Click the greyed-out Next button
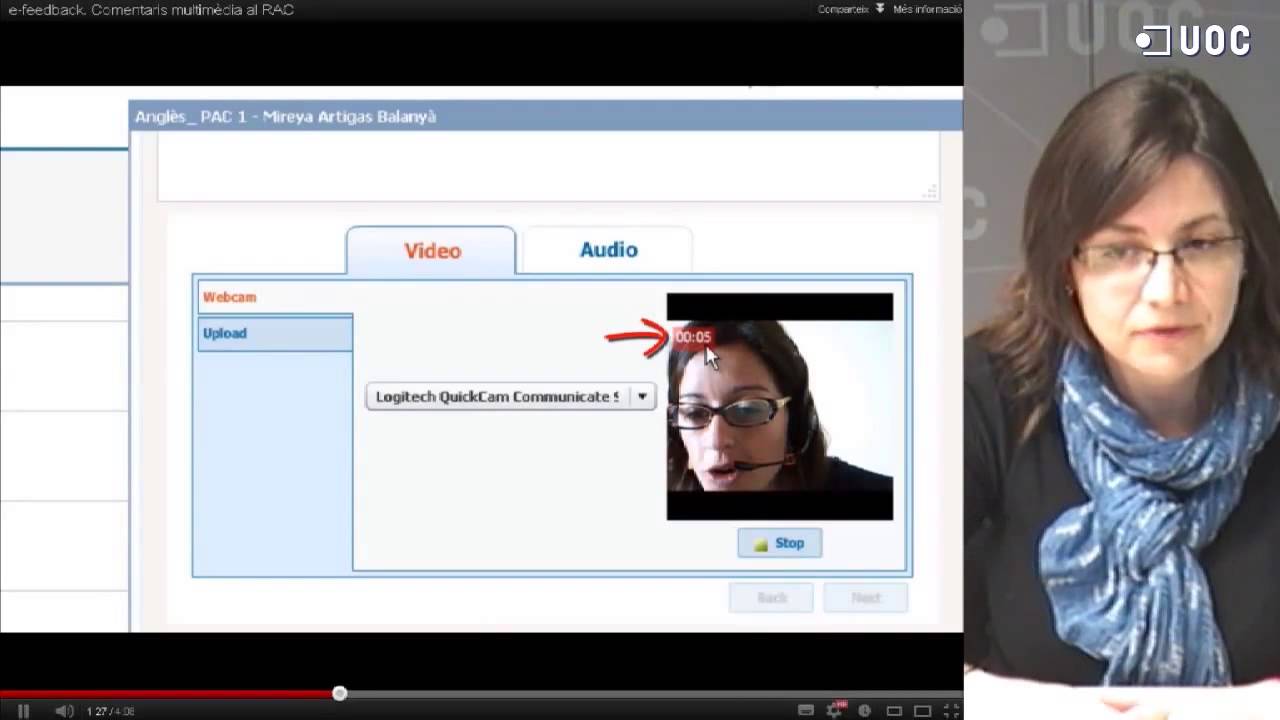The height and width of the screenshot is (720, 1280). pos(866,598)
